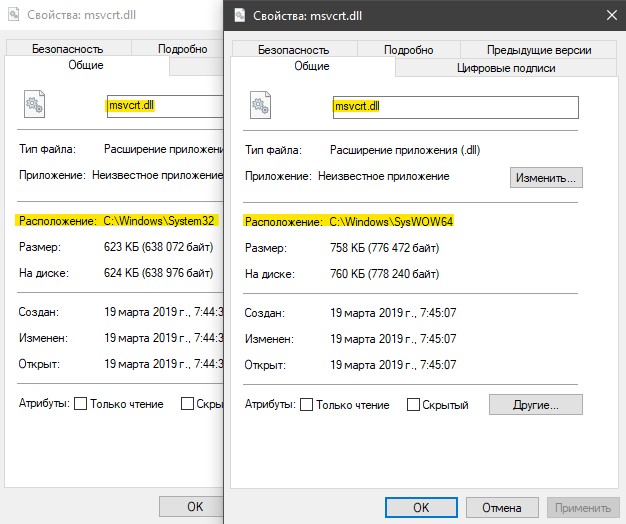The image size is (626, 524).
Task: Select the "Цифровые подписи" tab
Action: (506, 68)
